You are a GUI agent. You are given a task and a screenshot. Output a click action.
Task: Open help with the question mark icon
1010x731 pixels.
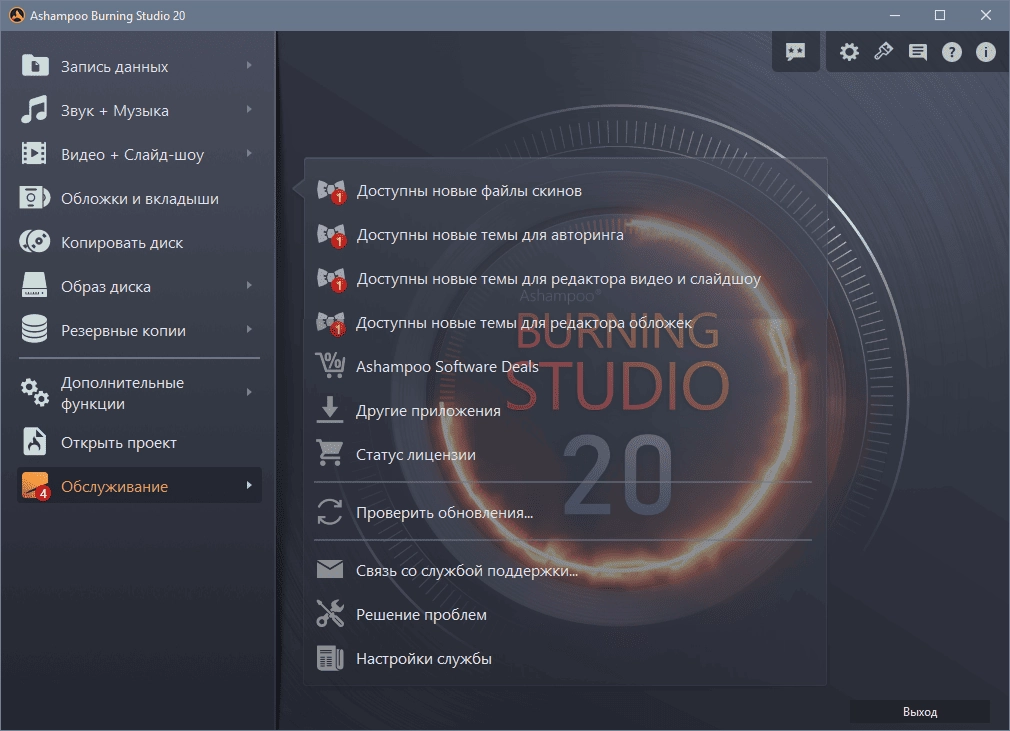click(x=951, y=52)
